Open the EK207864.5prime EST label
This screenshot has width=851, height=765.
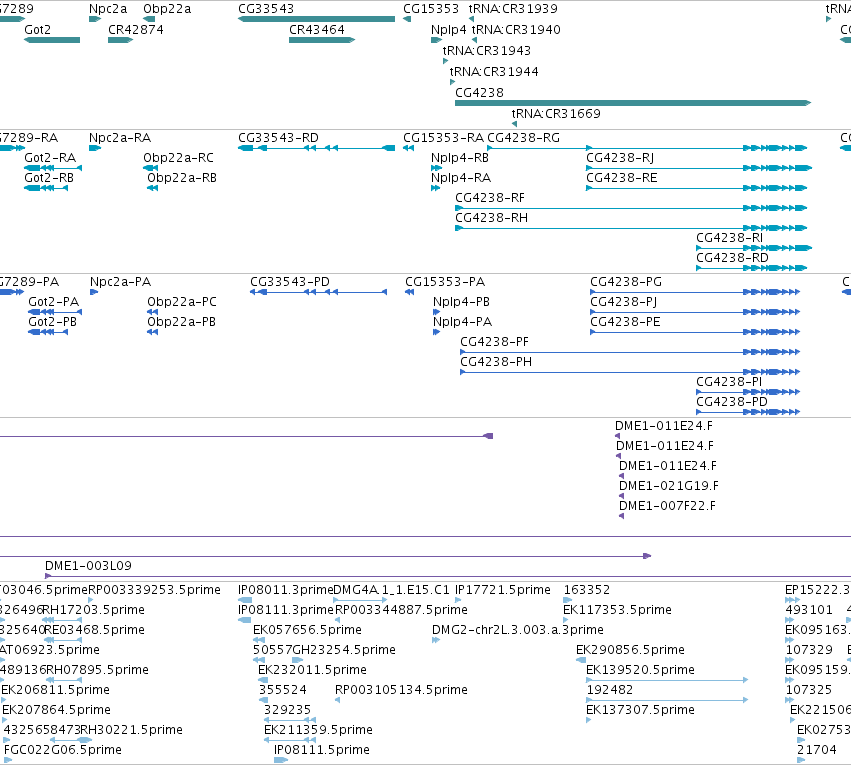click(56, 710)
